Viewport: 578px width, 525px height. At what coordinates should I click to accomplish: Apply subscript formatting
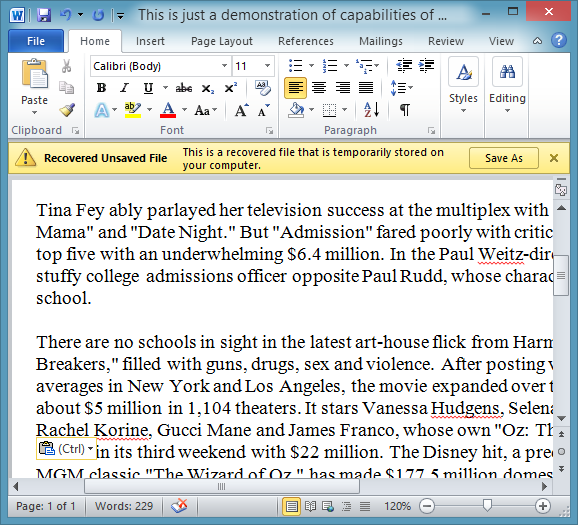point(208,88)
